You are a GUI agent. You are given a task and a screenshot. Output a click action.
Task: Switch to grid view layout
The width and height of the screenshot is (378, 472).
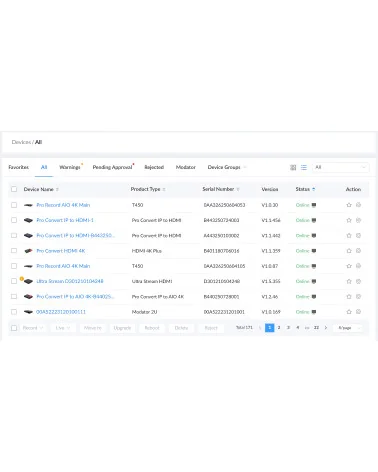point(293,167)
